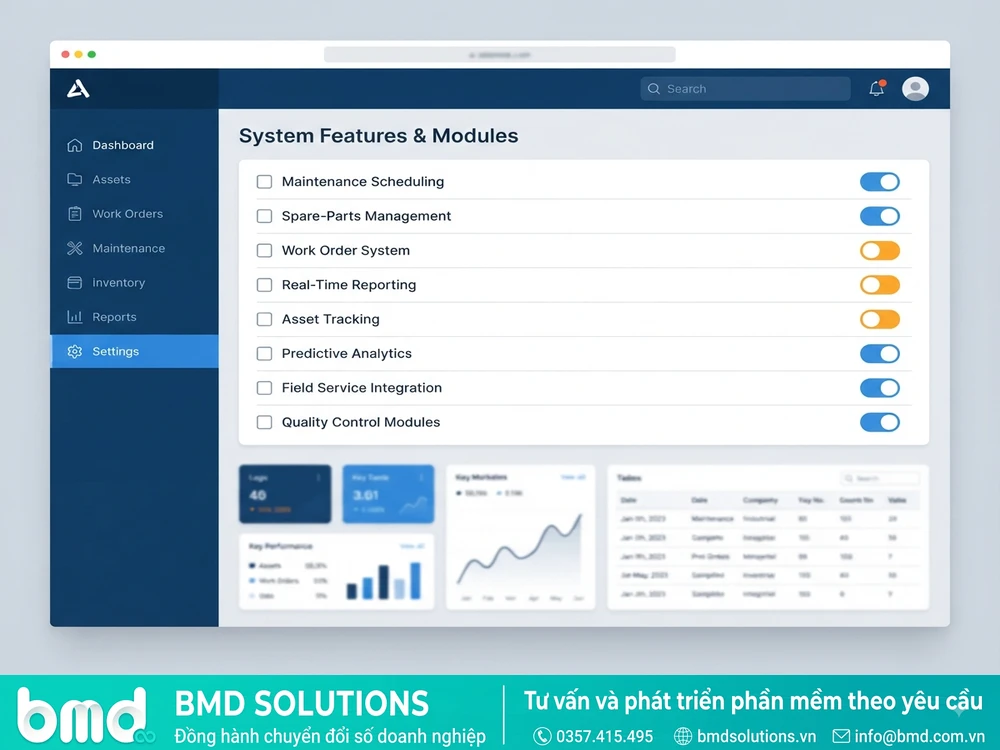Open the Work Orders section
The width and height of the screenshot is (1000, 750).
134,214
